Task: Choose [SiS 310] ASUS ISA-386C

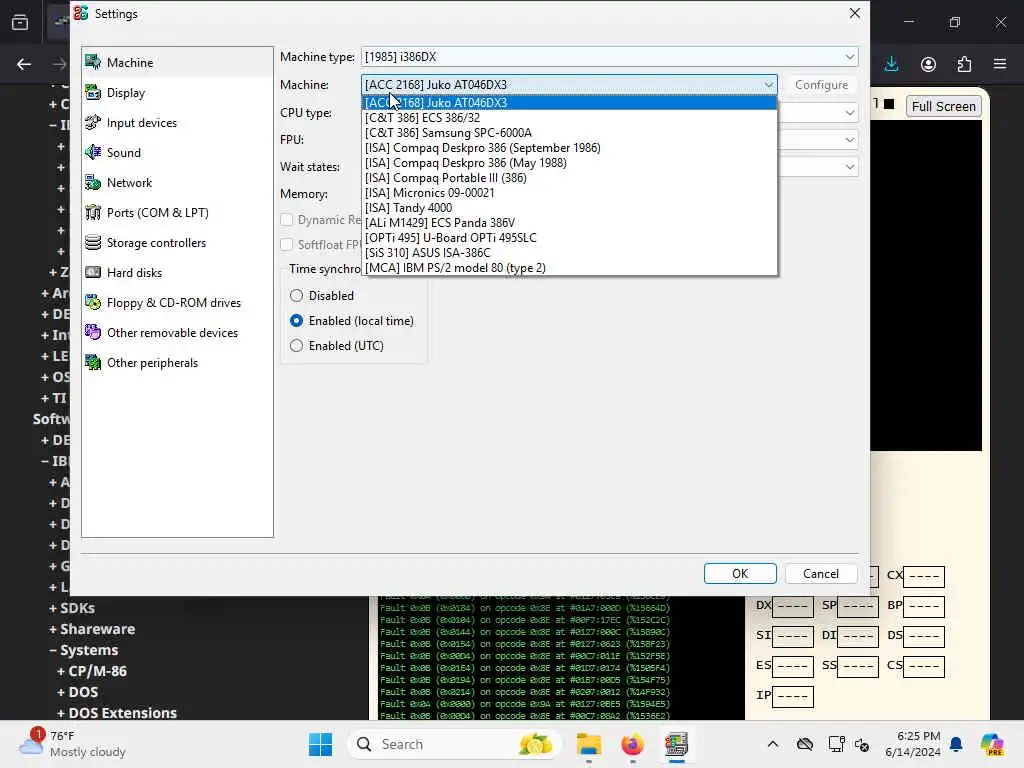Action: pos(569,253)
